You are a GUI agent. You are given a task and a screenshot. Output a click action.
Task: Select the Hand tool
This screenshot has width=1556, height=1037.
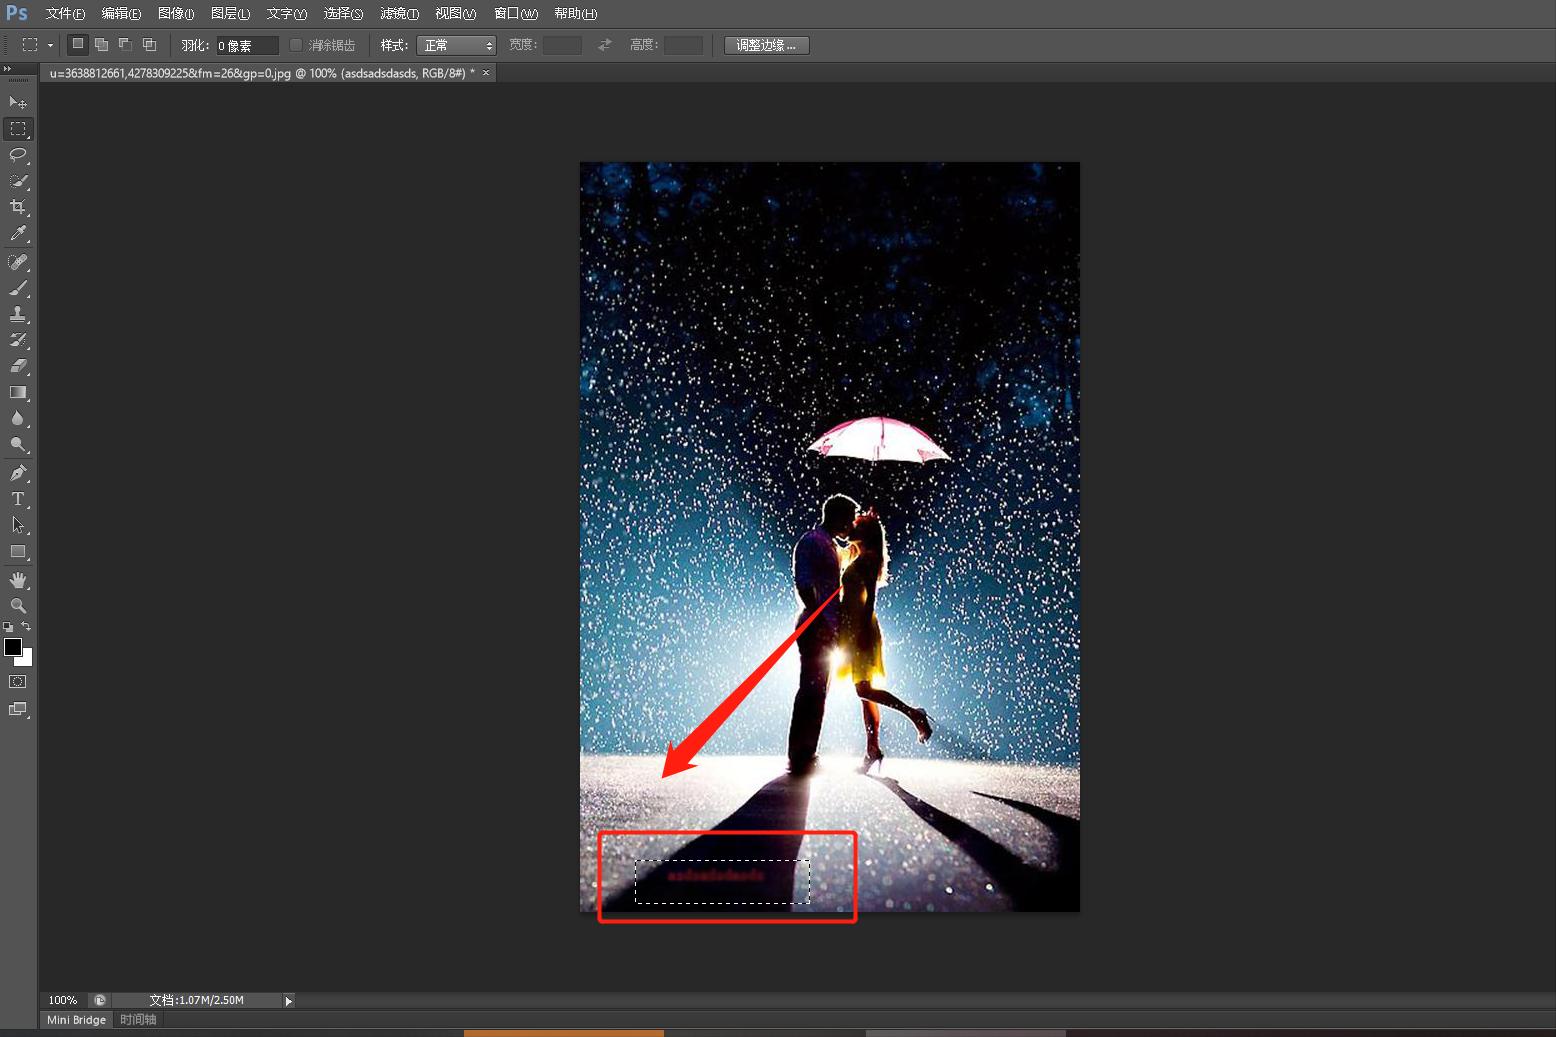(18, 580)
